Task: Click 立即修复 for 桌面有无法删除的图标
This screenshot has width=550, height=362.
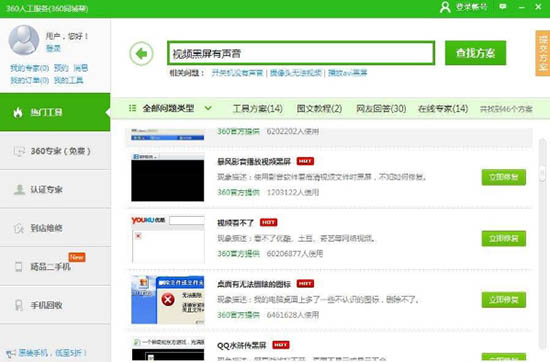Action: pos(504,300)
